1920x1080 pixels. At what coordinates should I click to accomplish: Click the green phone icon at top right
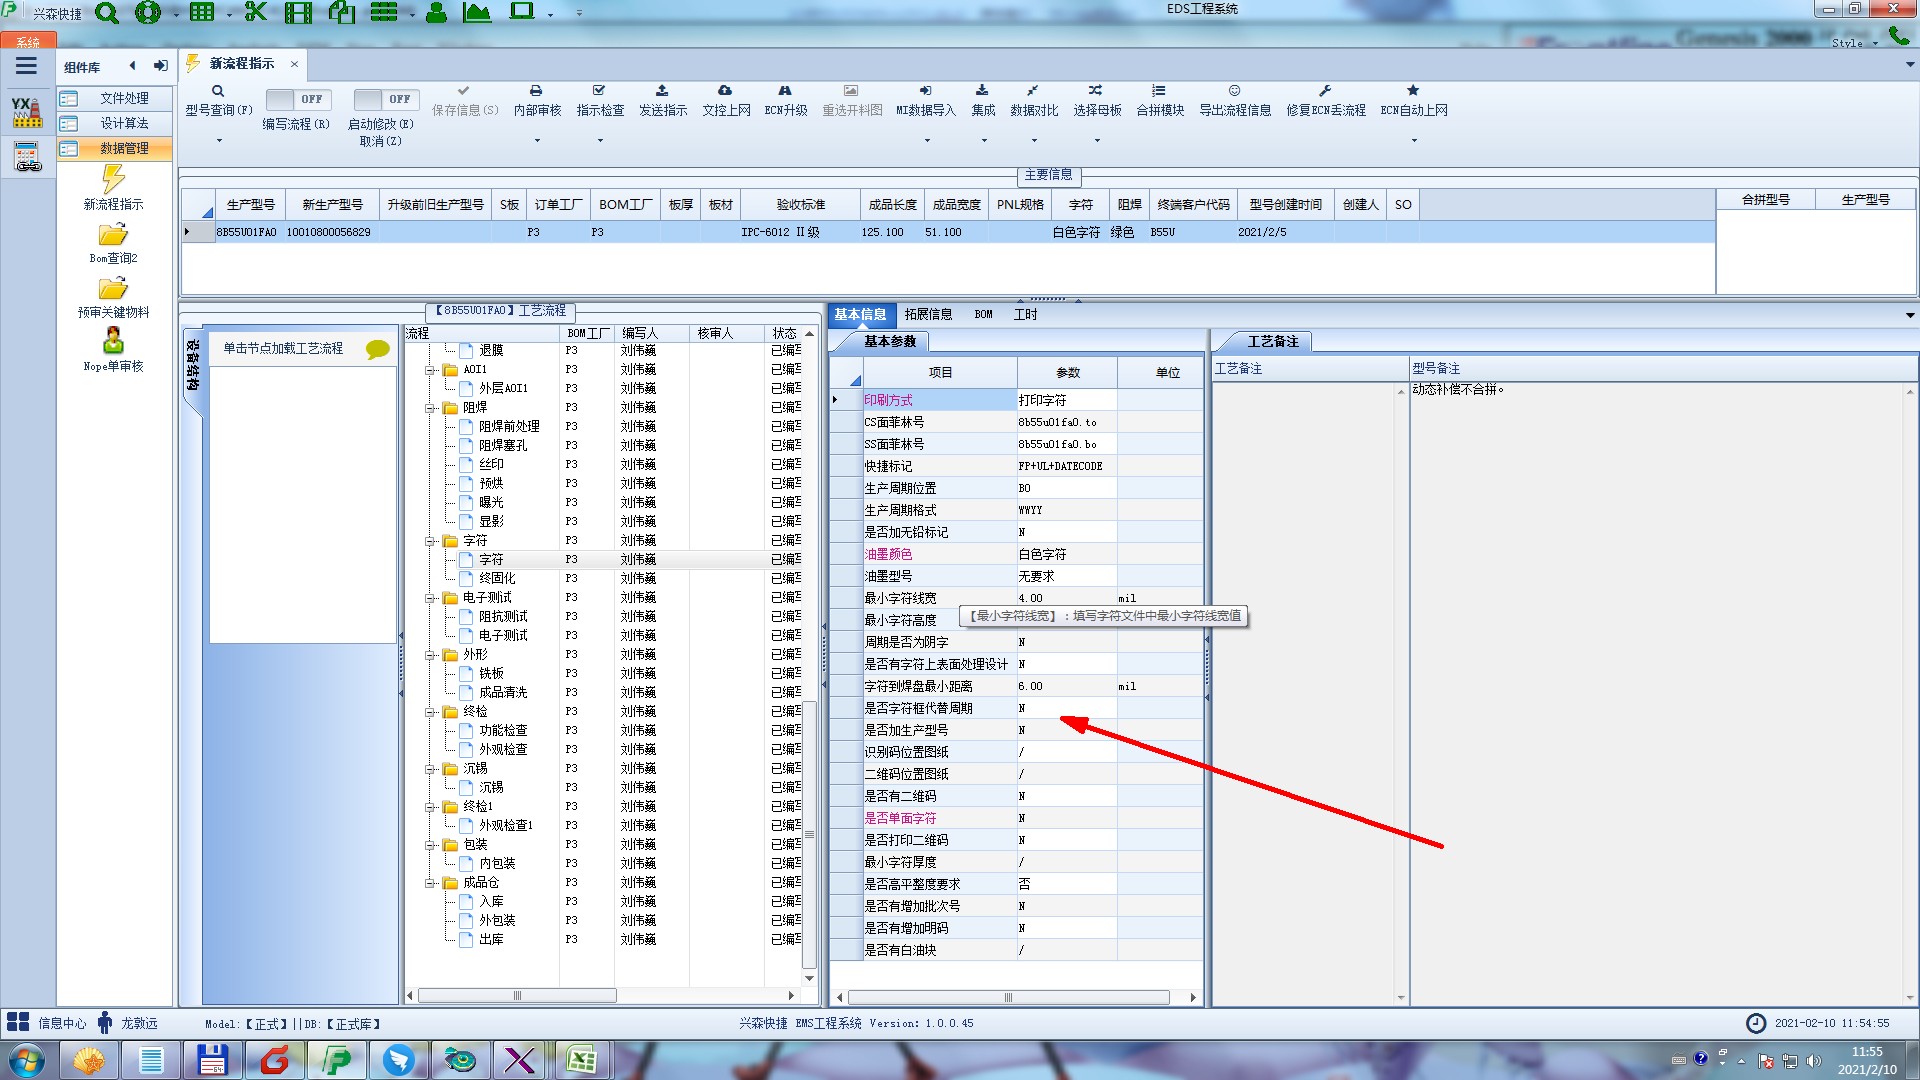(x=1897, y=36)
